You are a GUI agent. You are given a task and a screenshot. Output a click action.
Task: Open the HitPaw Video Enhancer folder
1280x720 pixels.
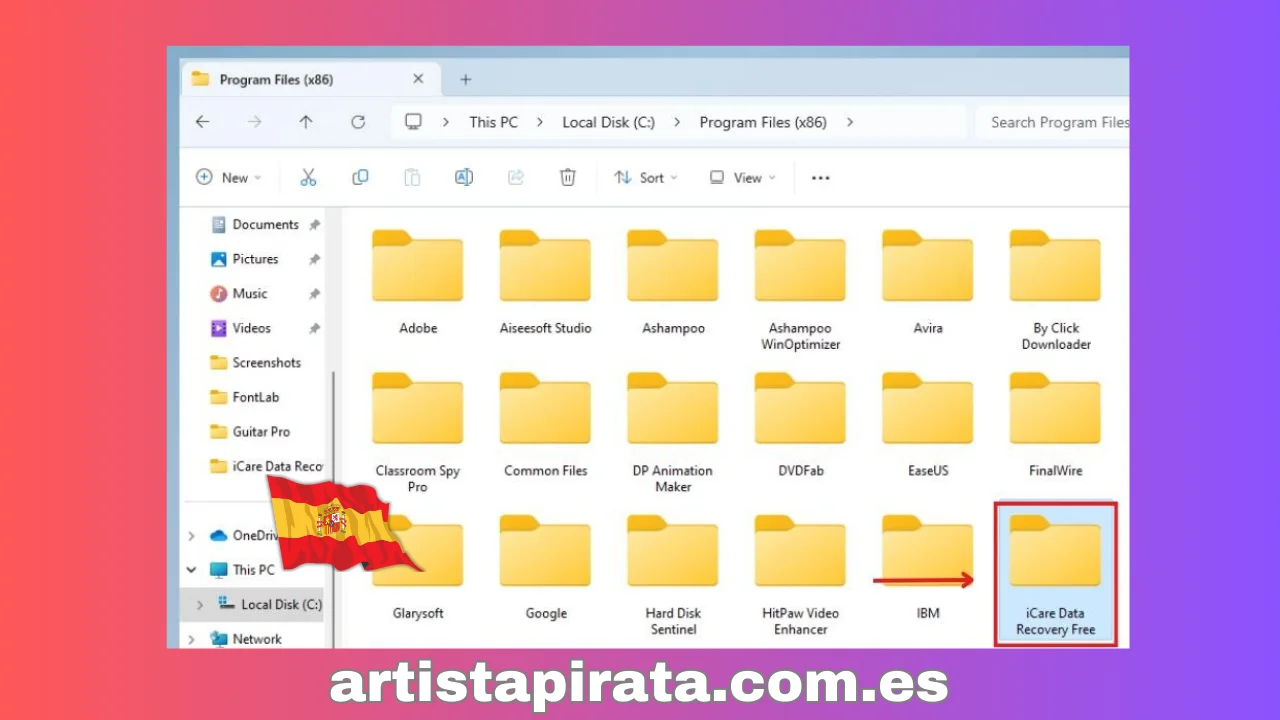point(800,575)
